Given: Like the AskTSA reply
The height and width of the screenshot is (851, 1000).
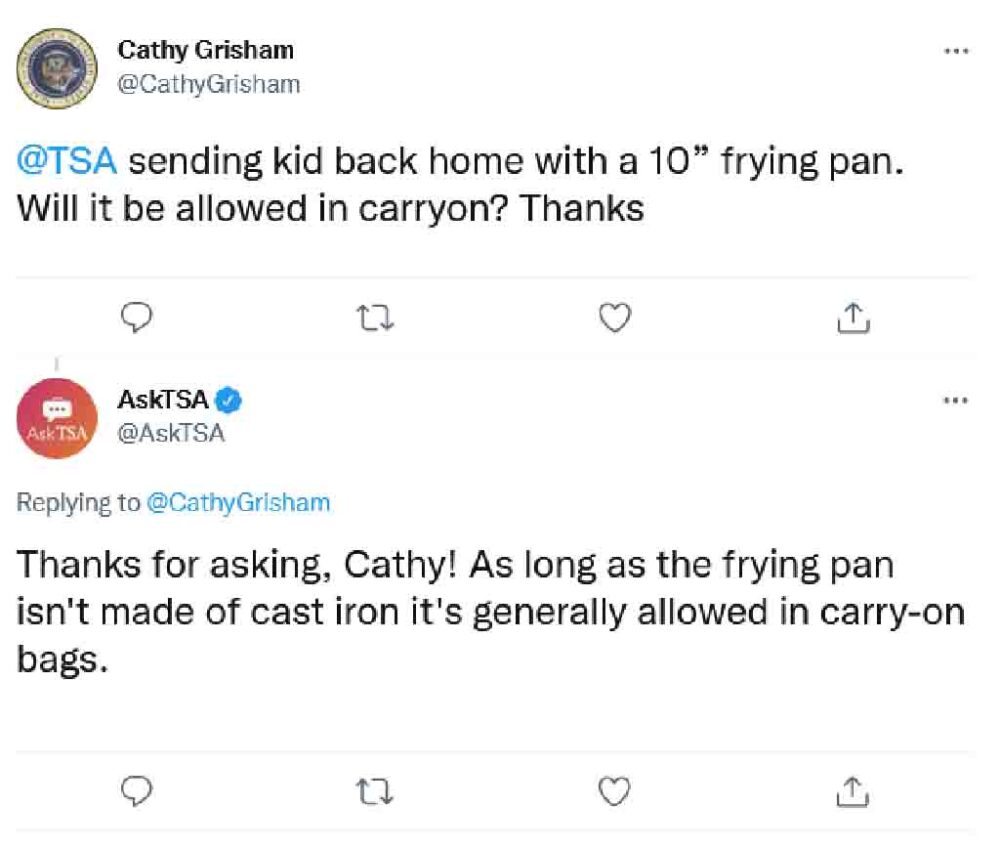Looking at the screenshot, I should [x=615, y=791].
